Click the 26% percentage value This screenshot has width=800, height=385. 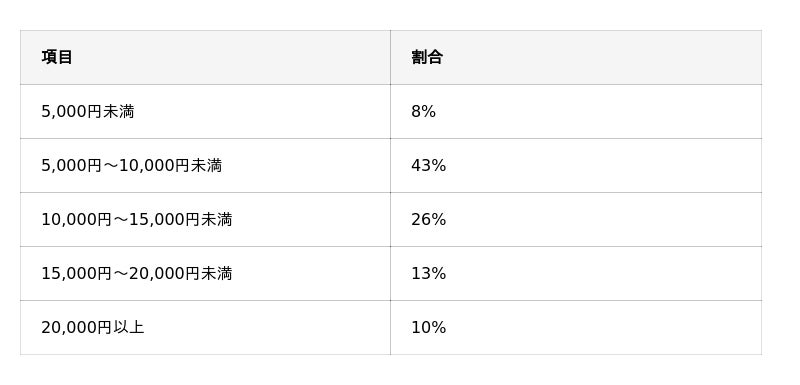click(429, 220)
